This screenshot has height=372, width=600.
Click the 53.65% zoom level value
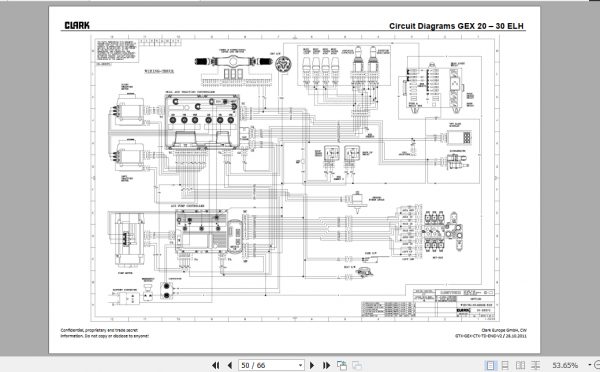click(565, 365)
